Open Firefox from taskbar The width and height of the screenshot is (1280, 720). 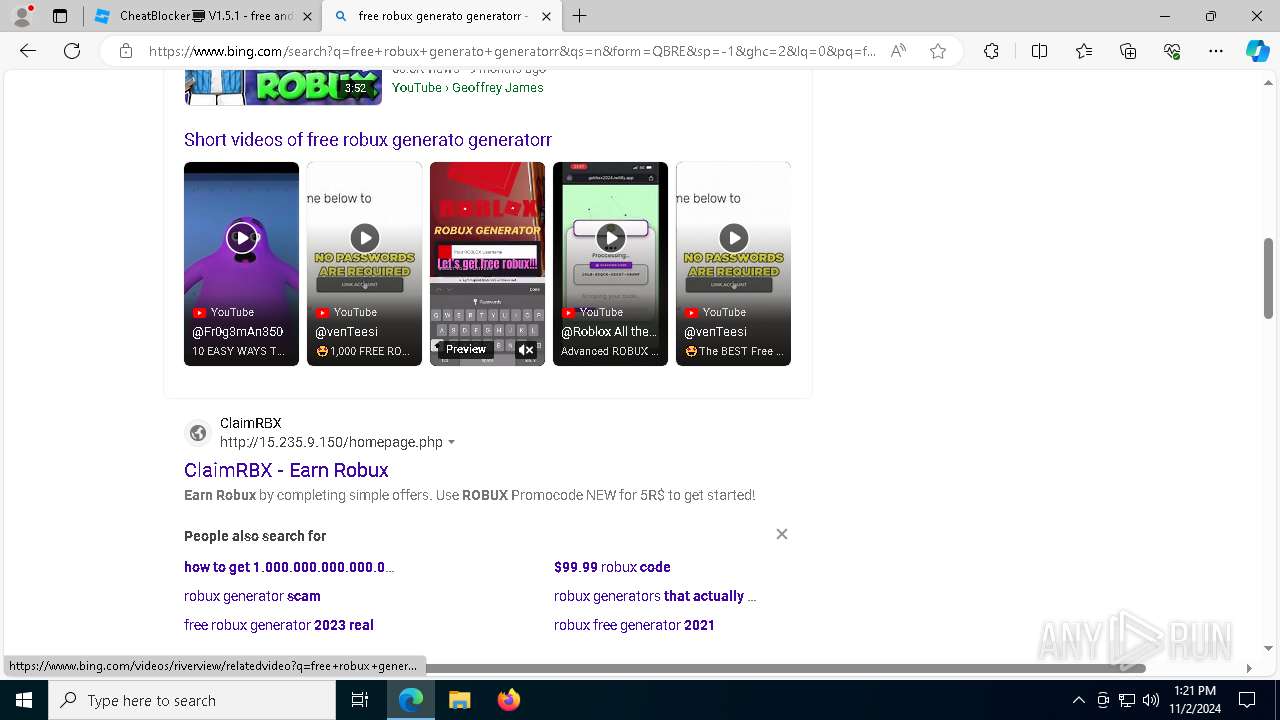pos(508,700)
